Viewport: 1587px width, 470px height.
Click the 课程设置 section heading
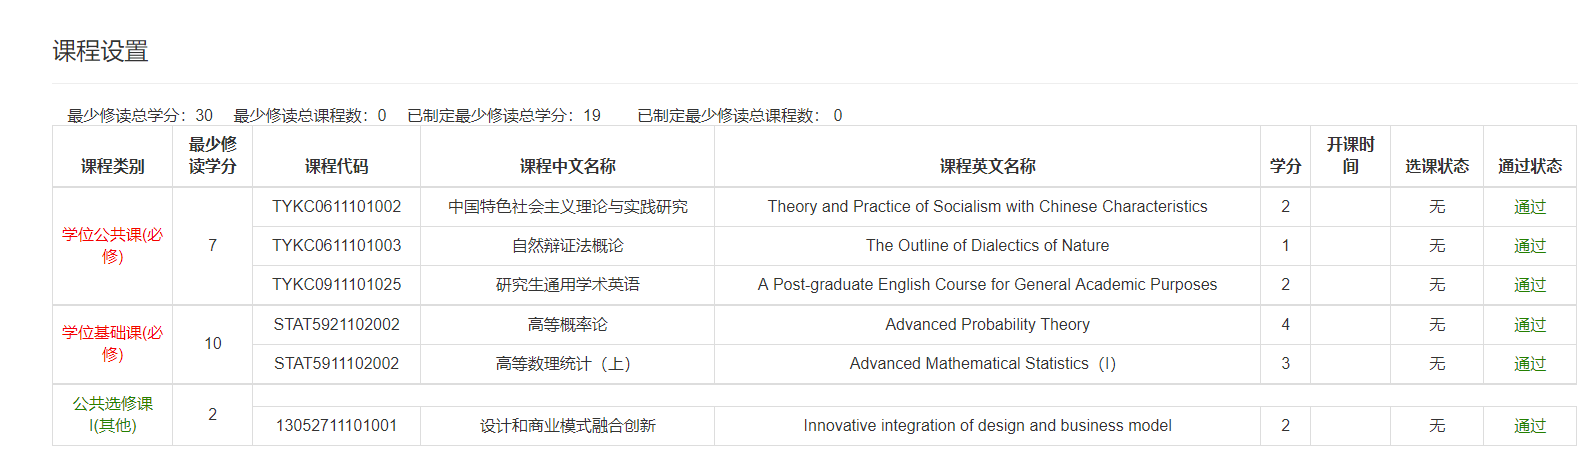click(x=100, y=51)
